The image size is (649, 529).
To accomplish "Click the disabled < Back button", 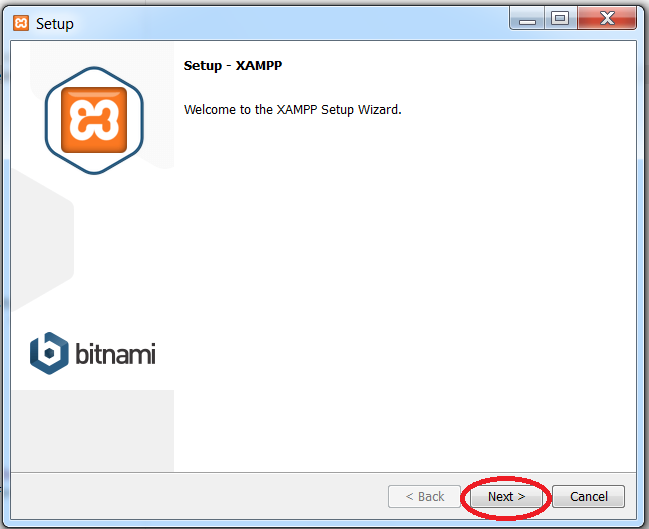I will click(x=424, y=496).
